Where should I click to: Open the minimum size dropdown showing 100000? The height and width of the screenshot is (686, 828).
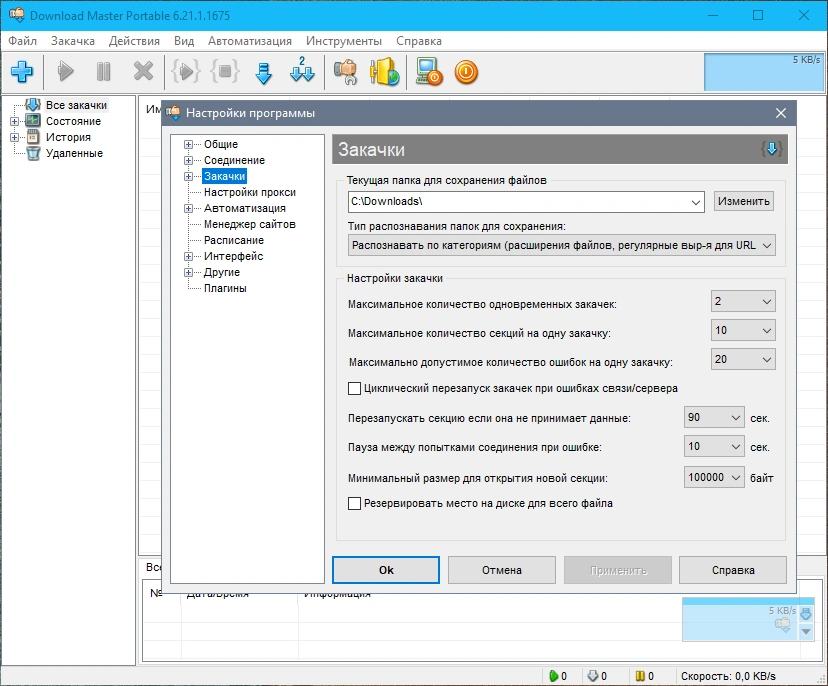[x=714, y=477]
